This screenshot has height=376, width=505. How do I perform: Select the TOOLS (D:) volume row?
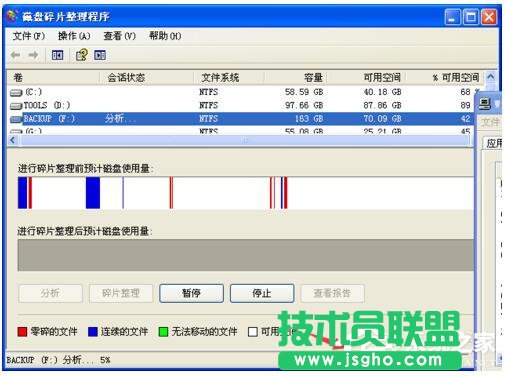(x=240, y=106)
